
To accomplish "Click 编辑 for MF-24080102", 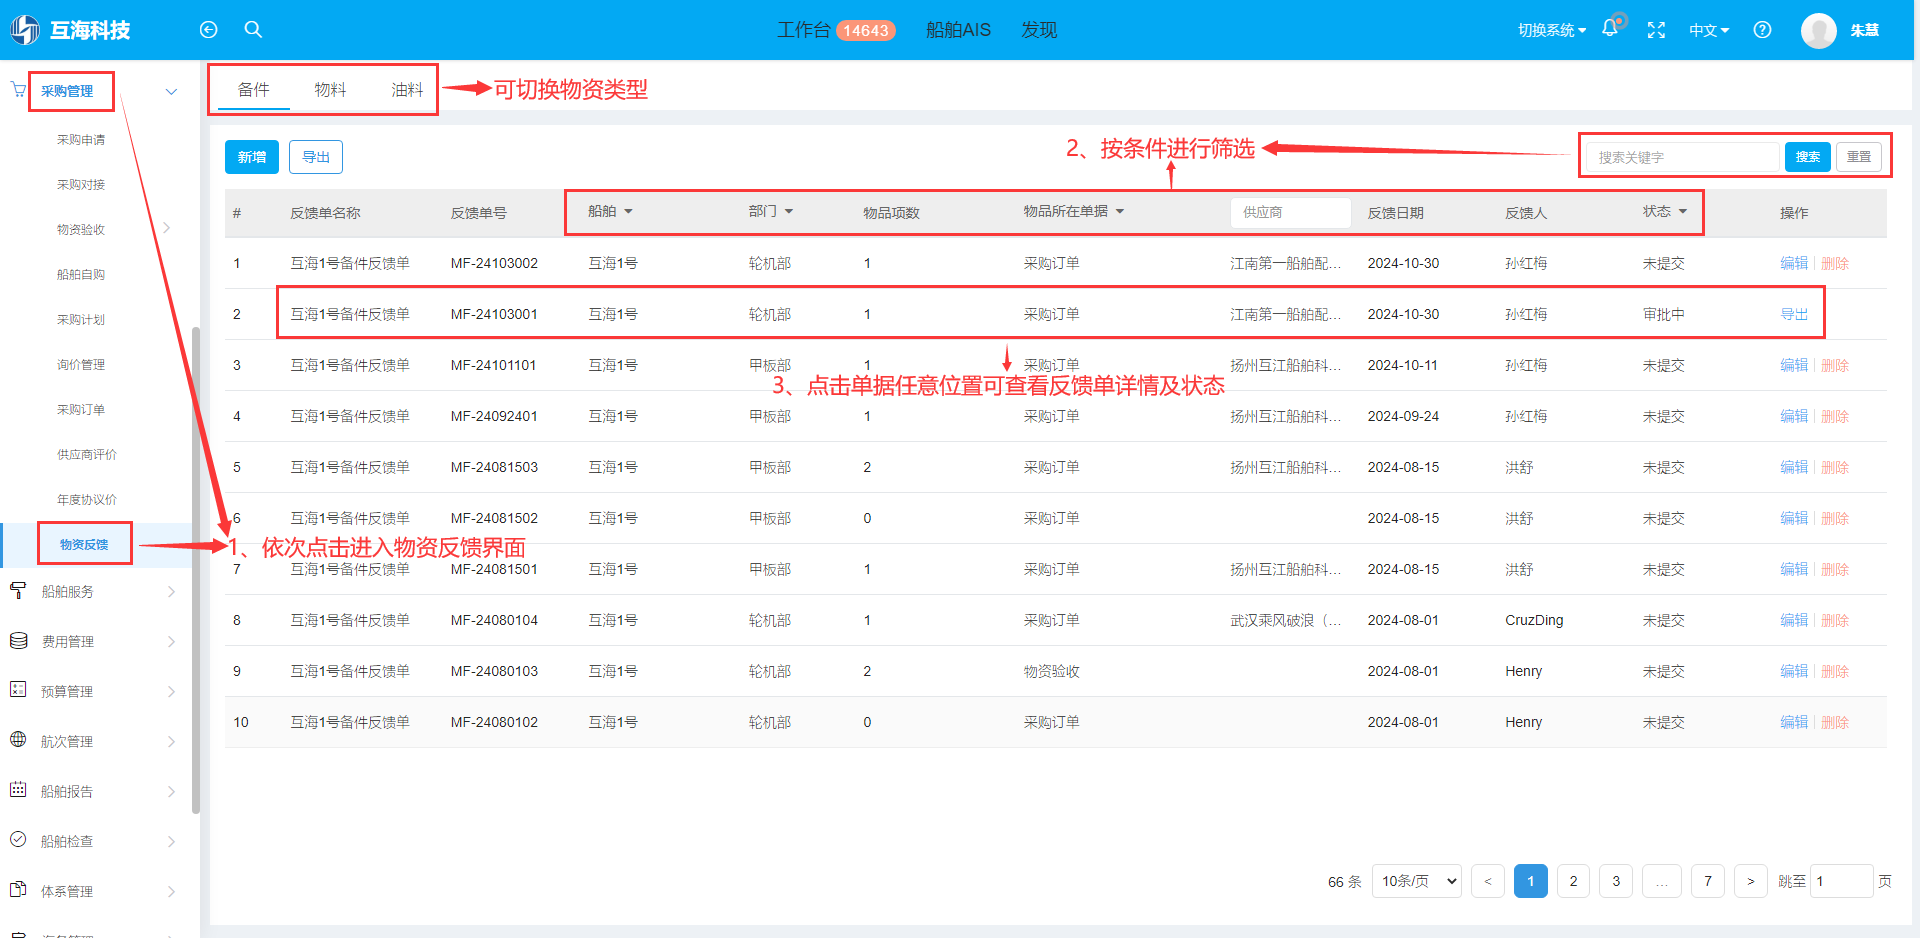I will tap(1794, 722).
